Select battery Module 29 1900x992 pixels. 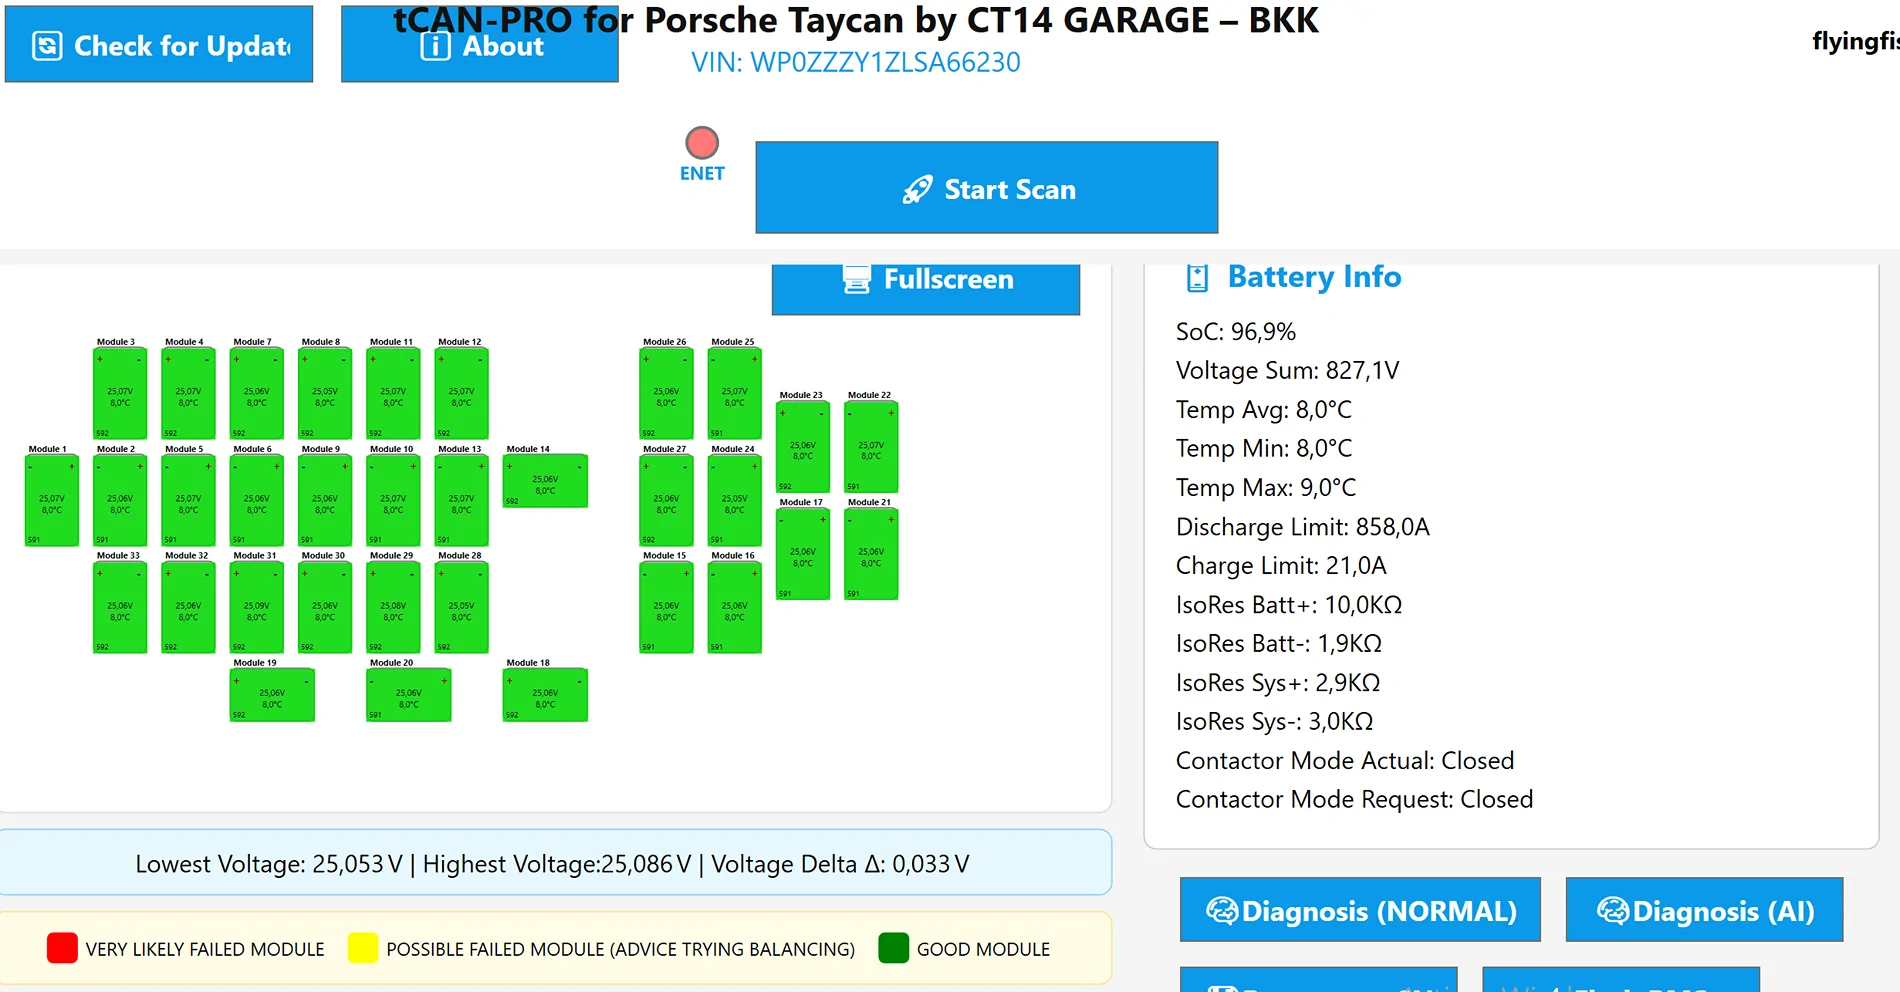pyautogui.click(x=393, y=607)
